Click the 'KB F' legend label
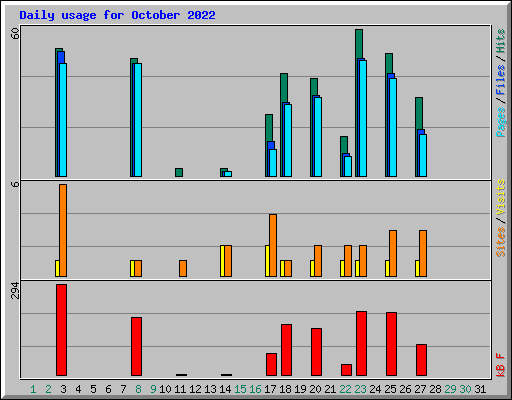This screenshot has width=512, height=400. pyautogui.click(x=501, y=365)
